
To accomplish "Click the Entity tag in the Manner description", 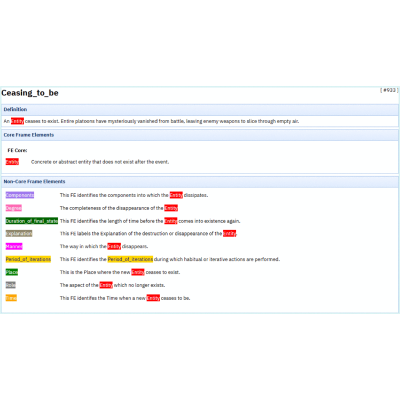I will click(x=114, y=246).
